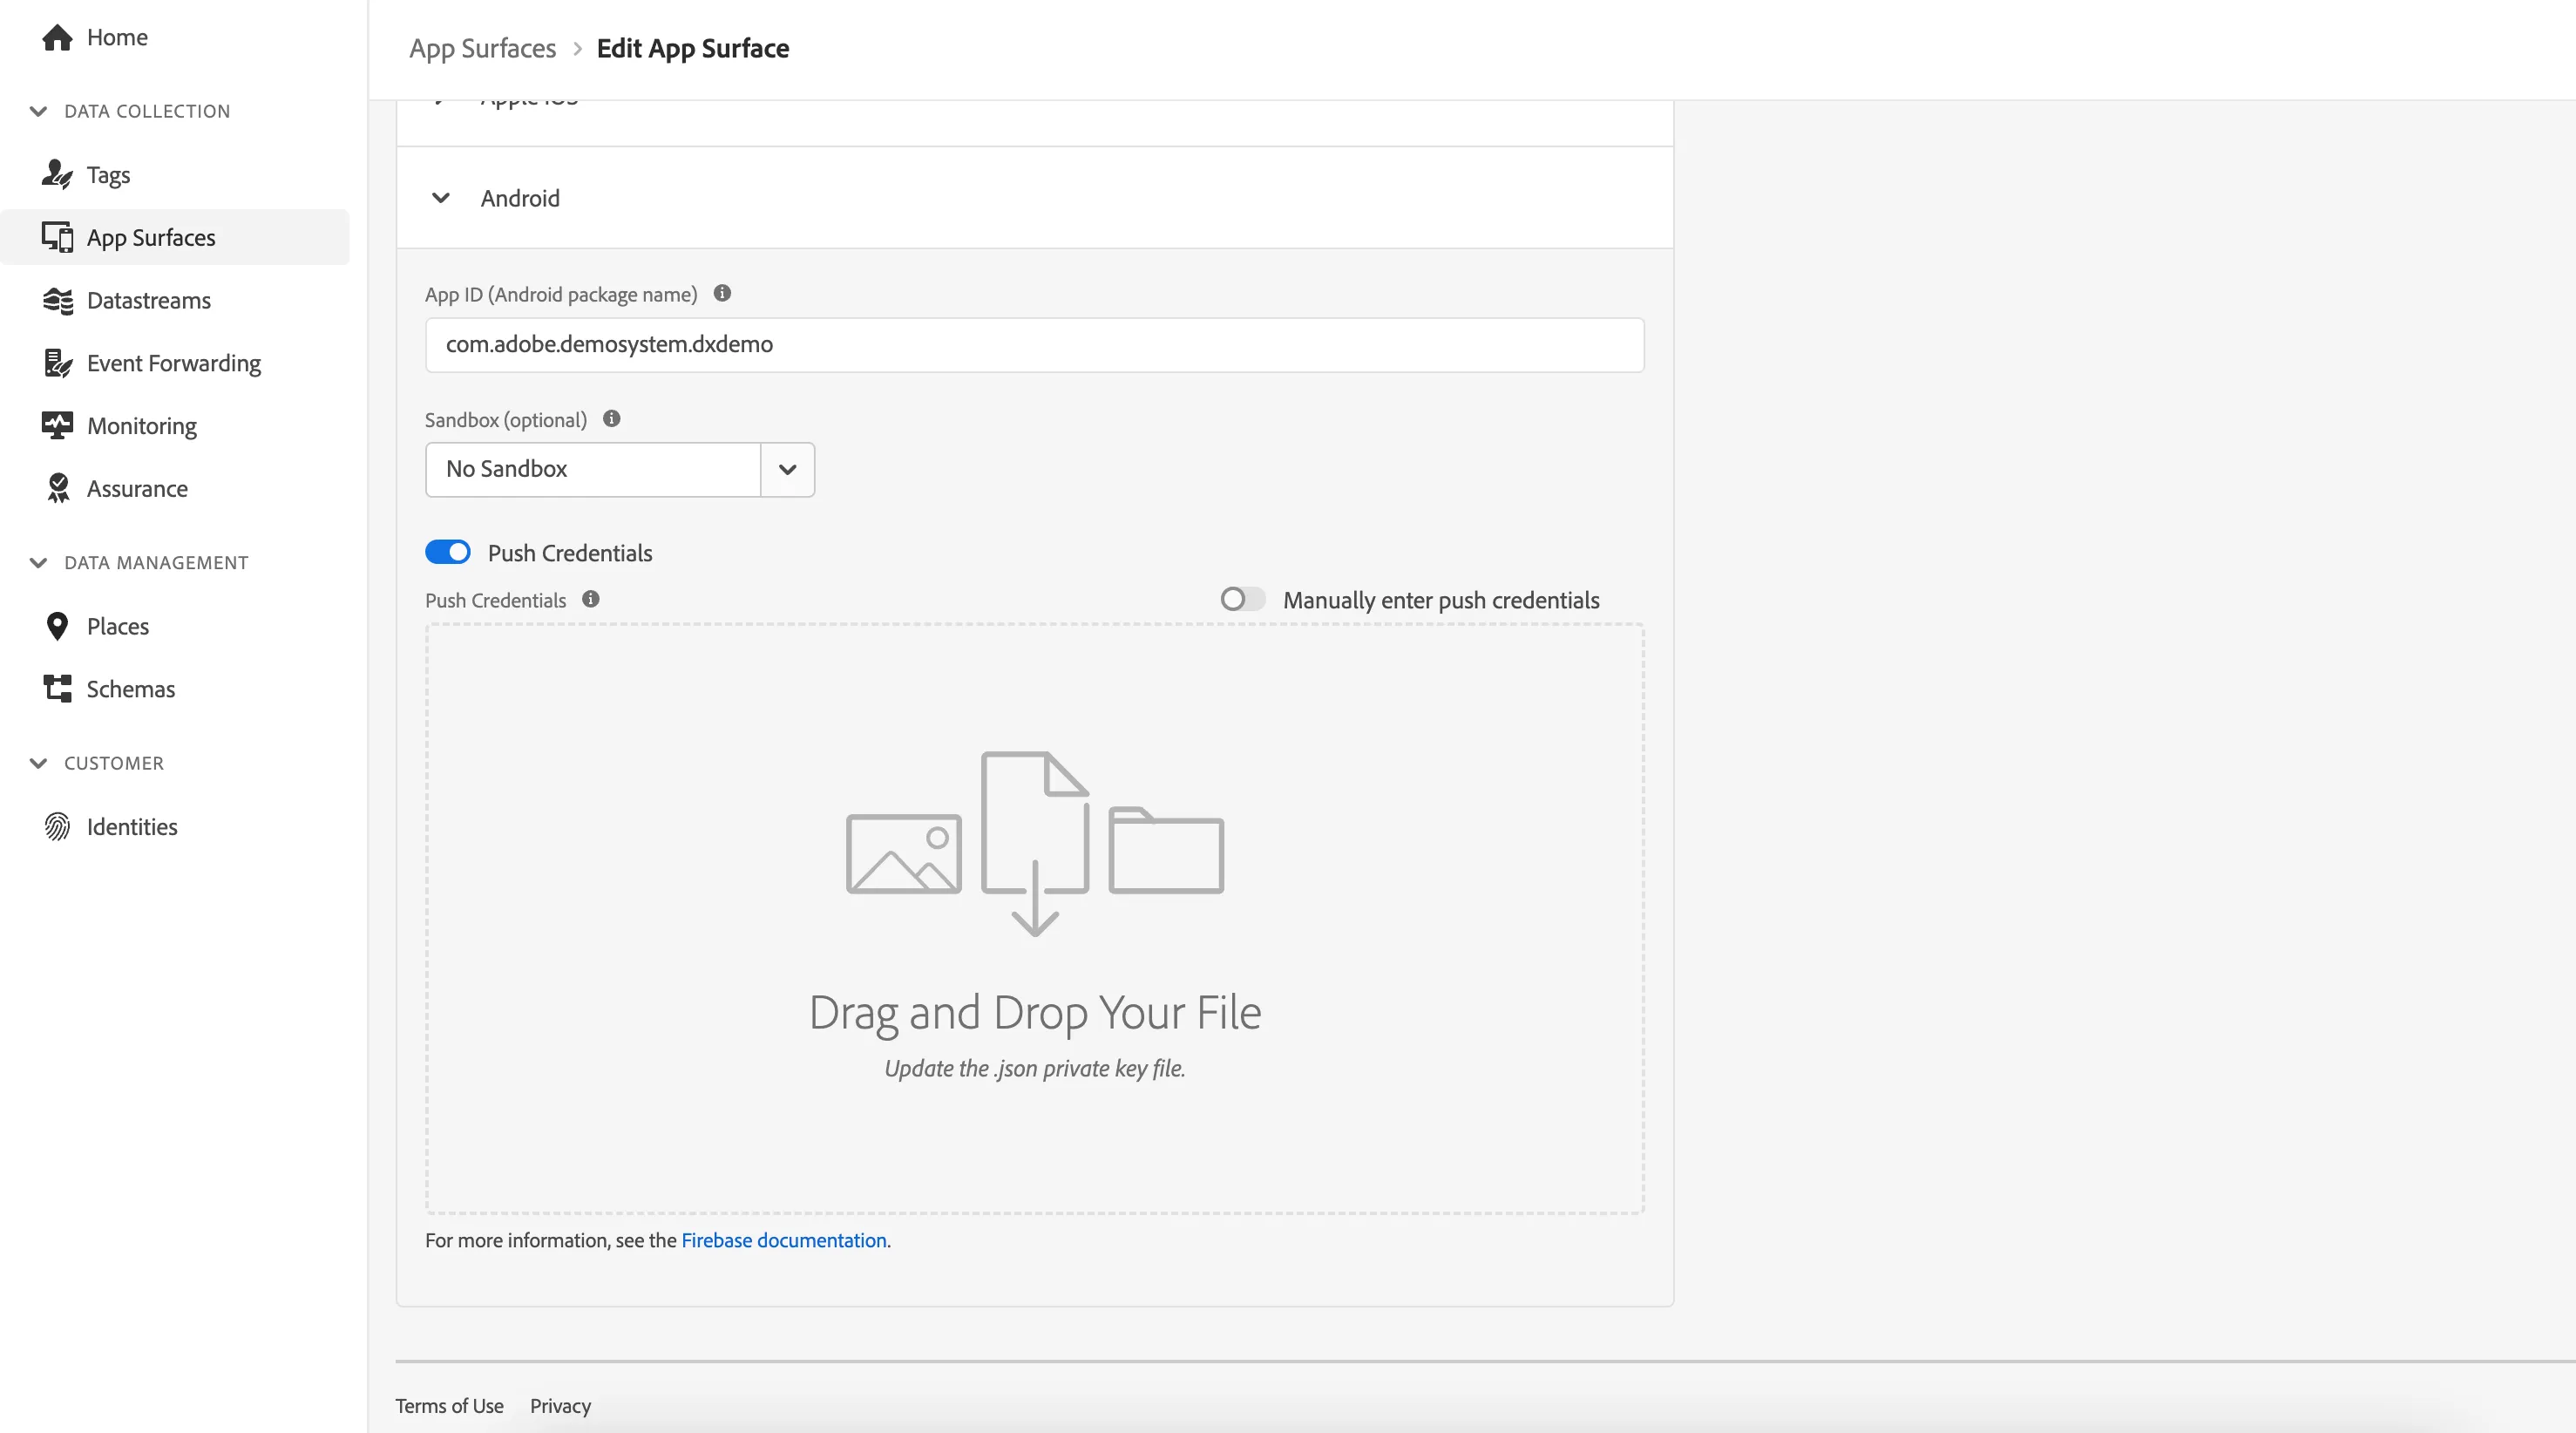Click info icon beside Sandbox (optional)

point(611,418)
